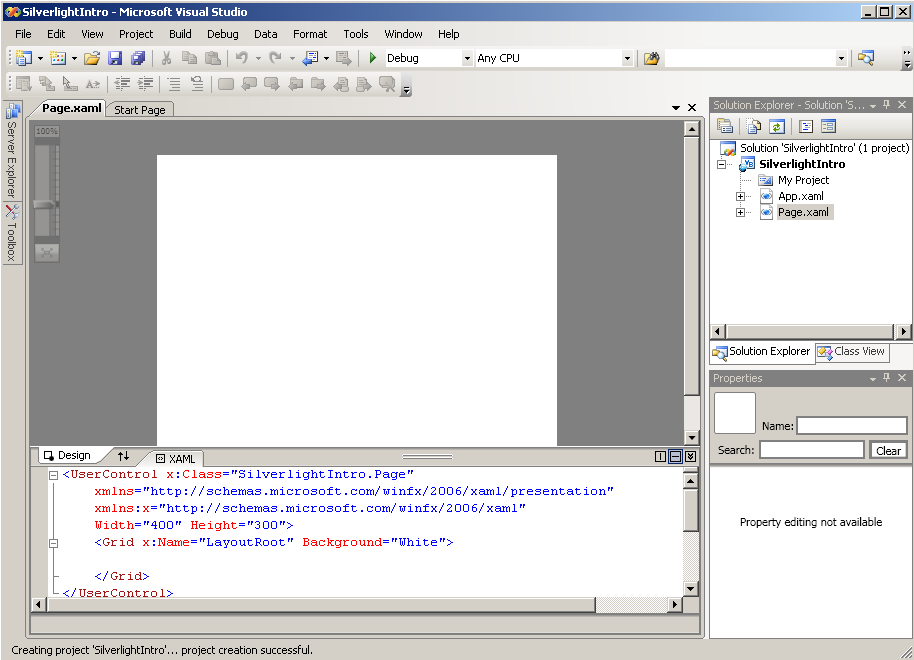Viewport: 914px width, 660px height.
Task: Click the designer zoom slider handle
Action: pos(44,204)
